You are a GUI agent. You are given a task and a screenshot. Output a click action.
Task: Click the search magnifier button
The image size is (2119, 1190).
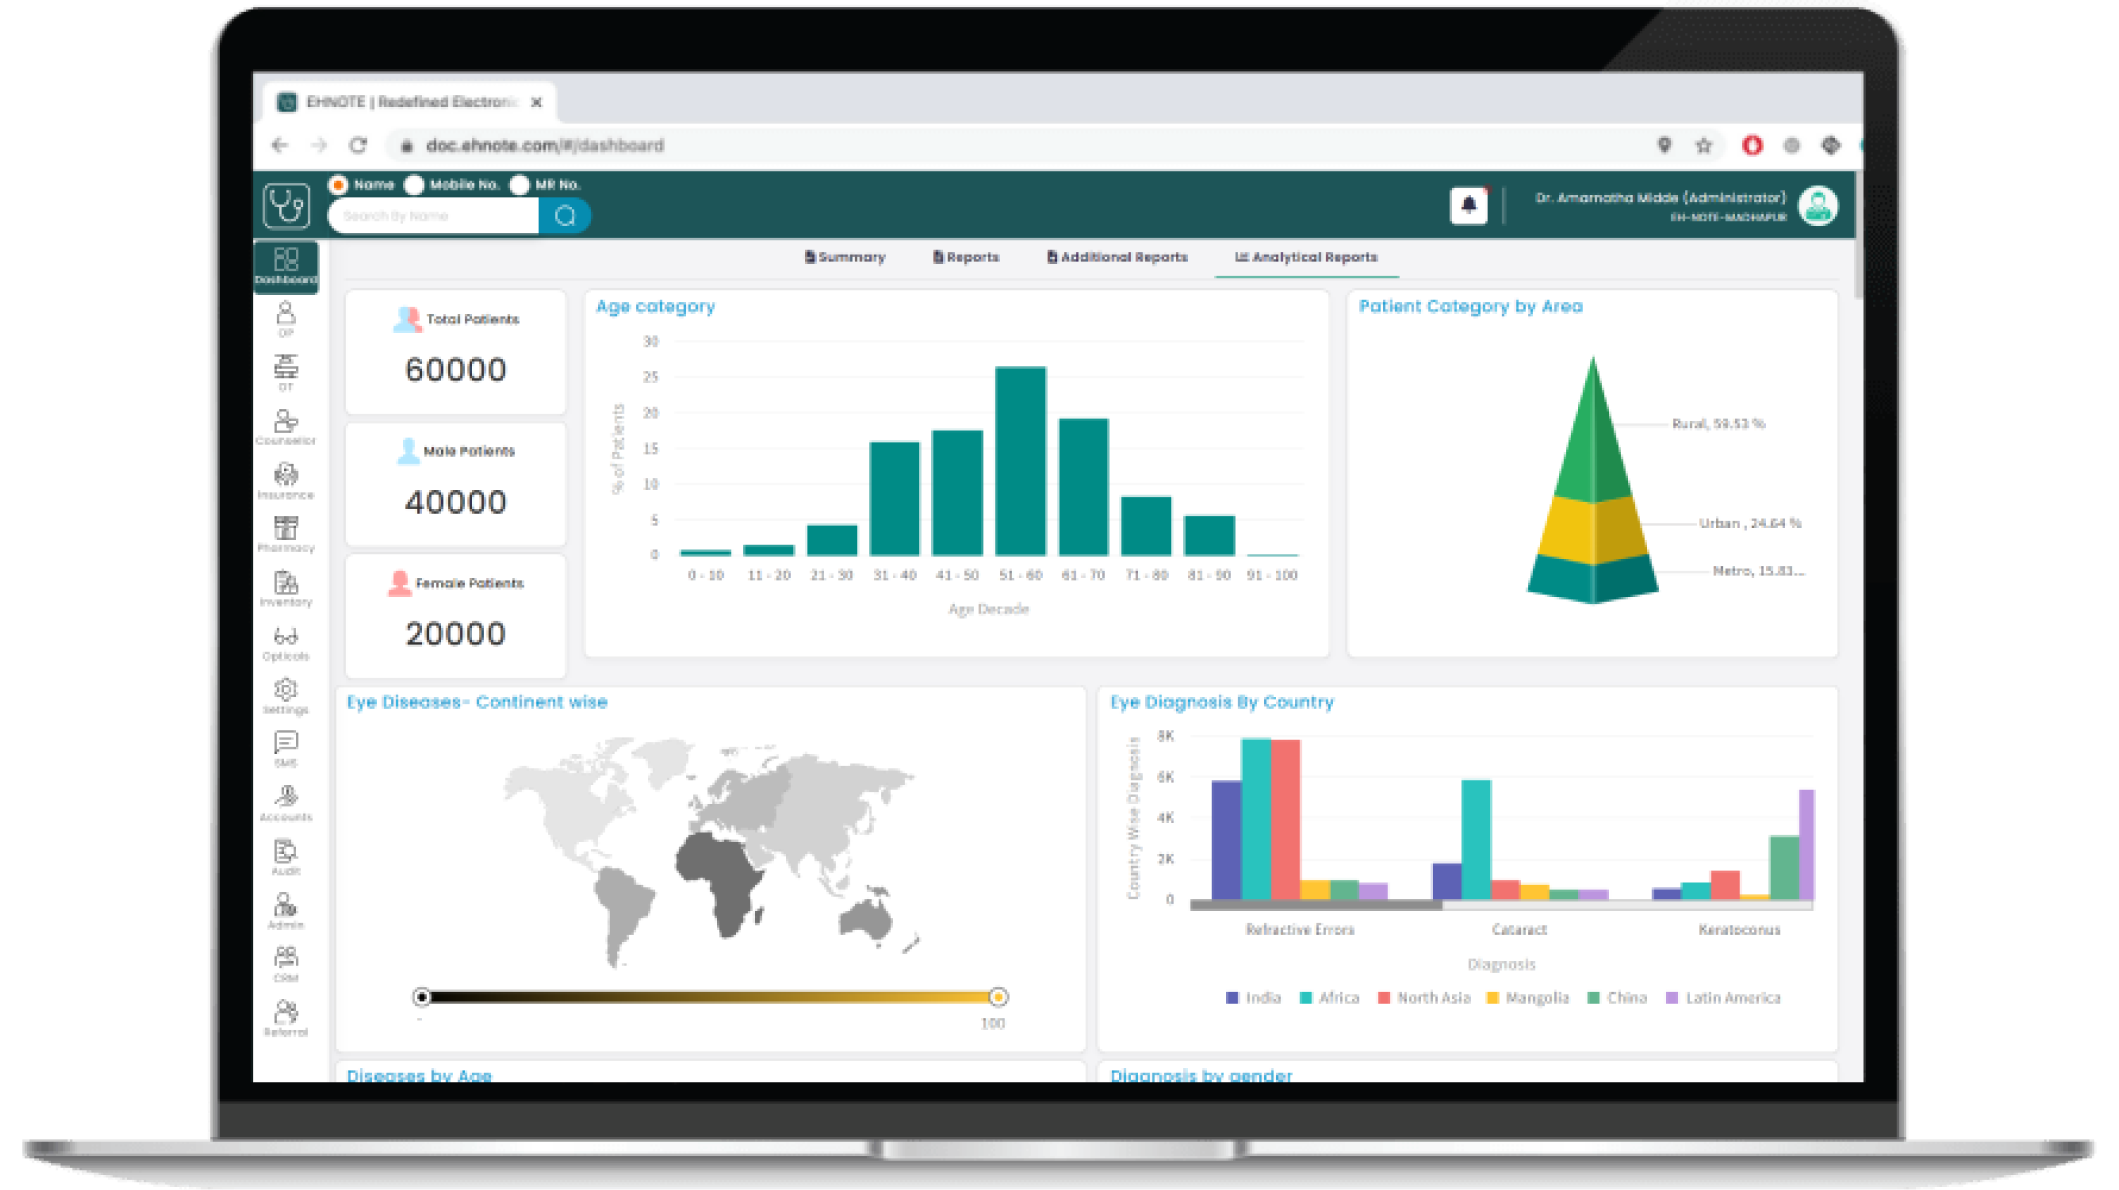pos(565,215)
